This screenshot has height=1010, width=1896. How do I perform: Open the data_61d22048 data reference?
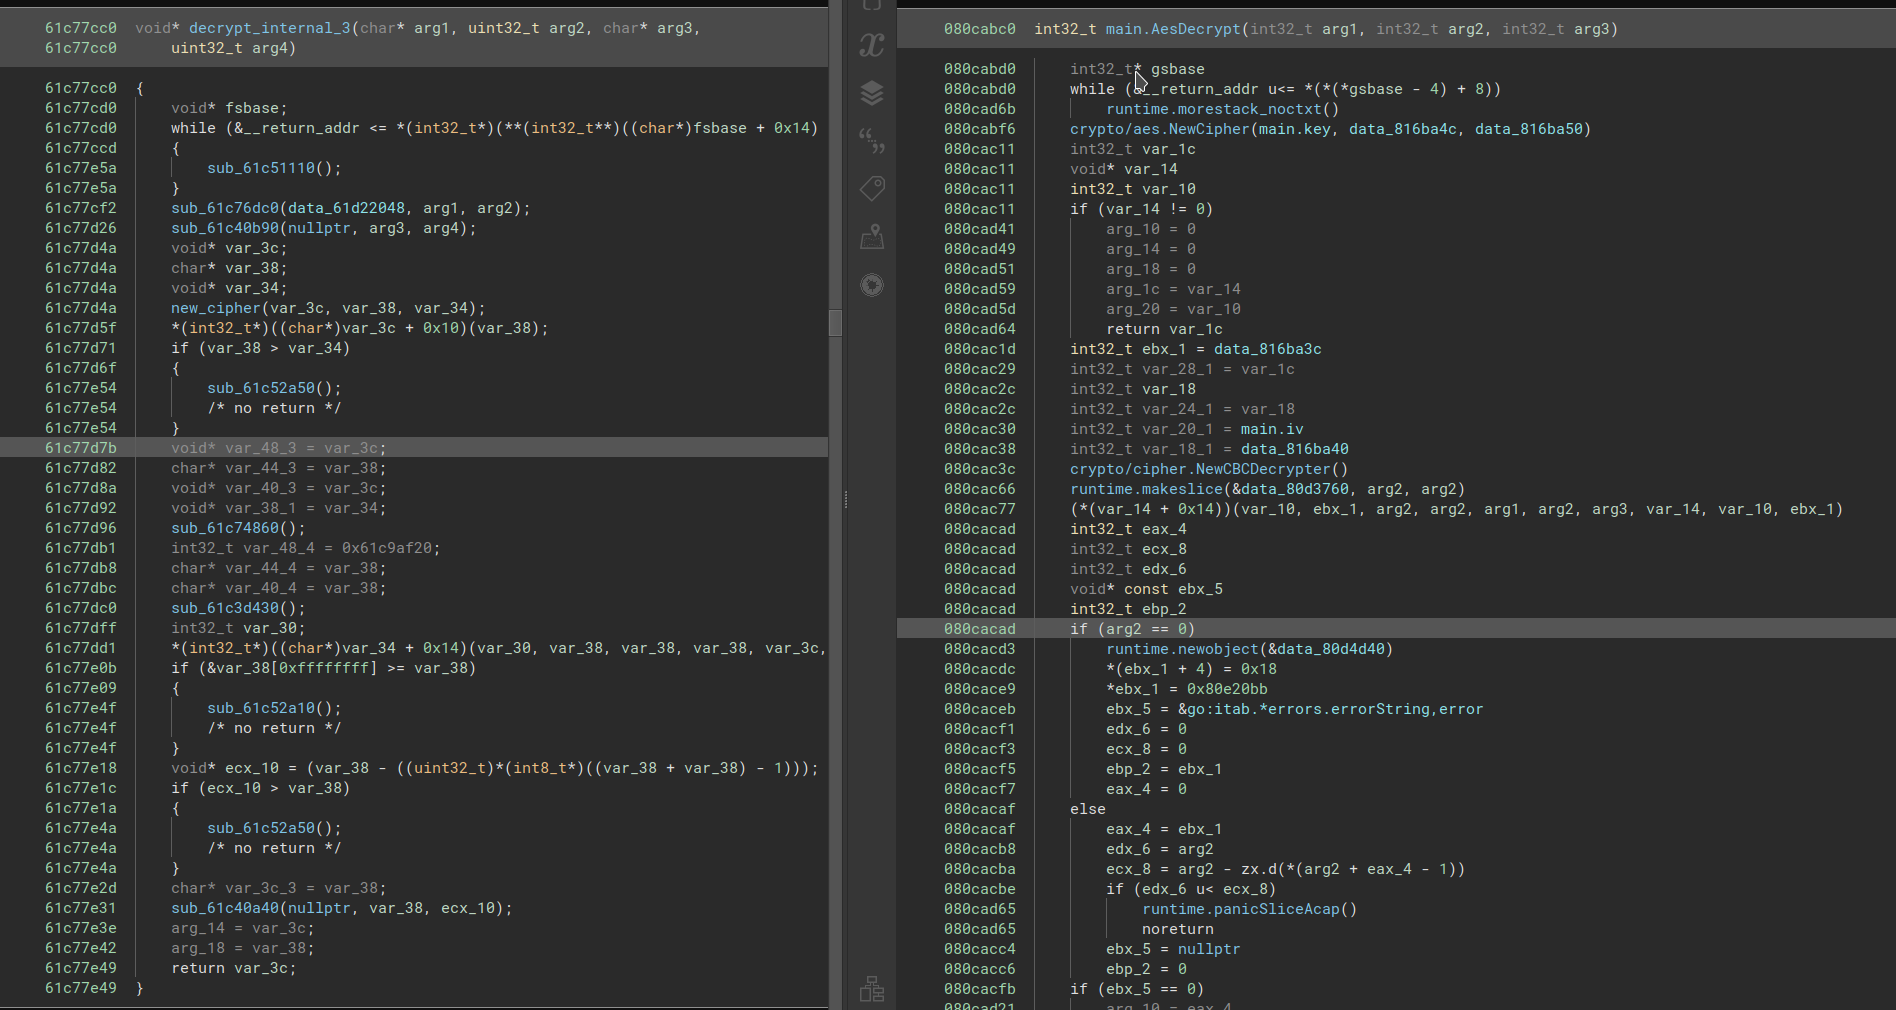[347, 208]
